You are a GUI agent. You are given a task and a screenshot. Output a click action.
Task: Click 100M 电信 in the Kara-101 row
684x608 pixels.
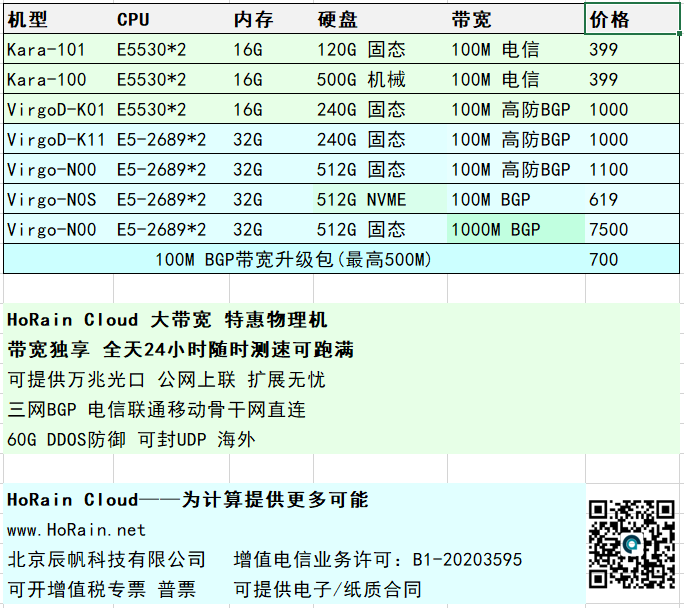[516, 49]
